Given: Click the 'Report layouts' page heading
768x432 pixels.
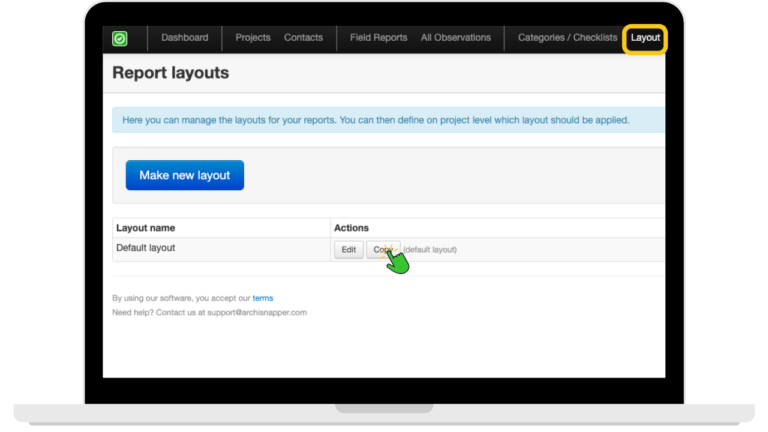Looking at the screenshot, I should point(170,72).
